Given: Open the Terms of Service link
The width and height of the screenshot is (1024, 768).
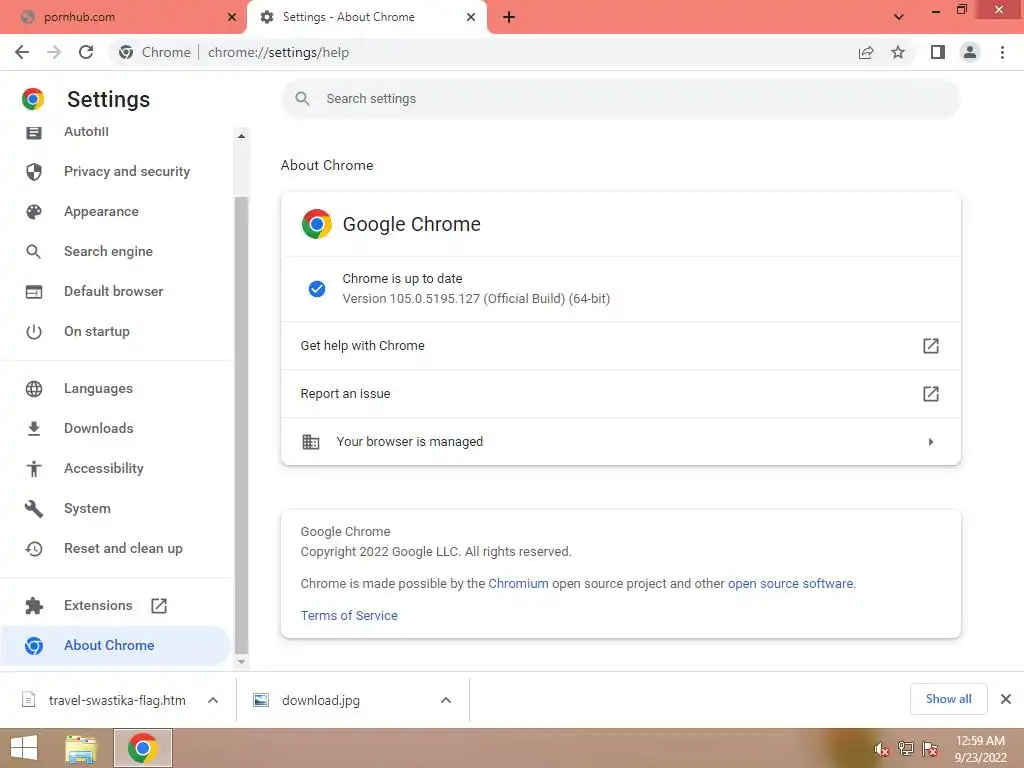Looking at the screenshot, I should click(x=349, y=616).
